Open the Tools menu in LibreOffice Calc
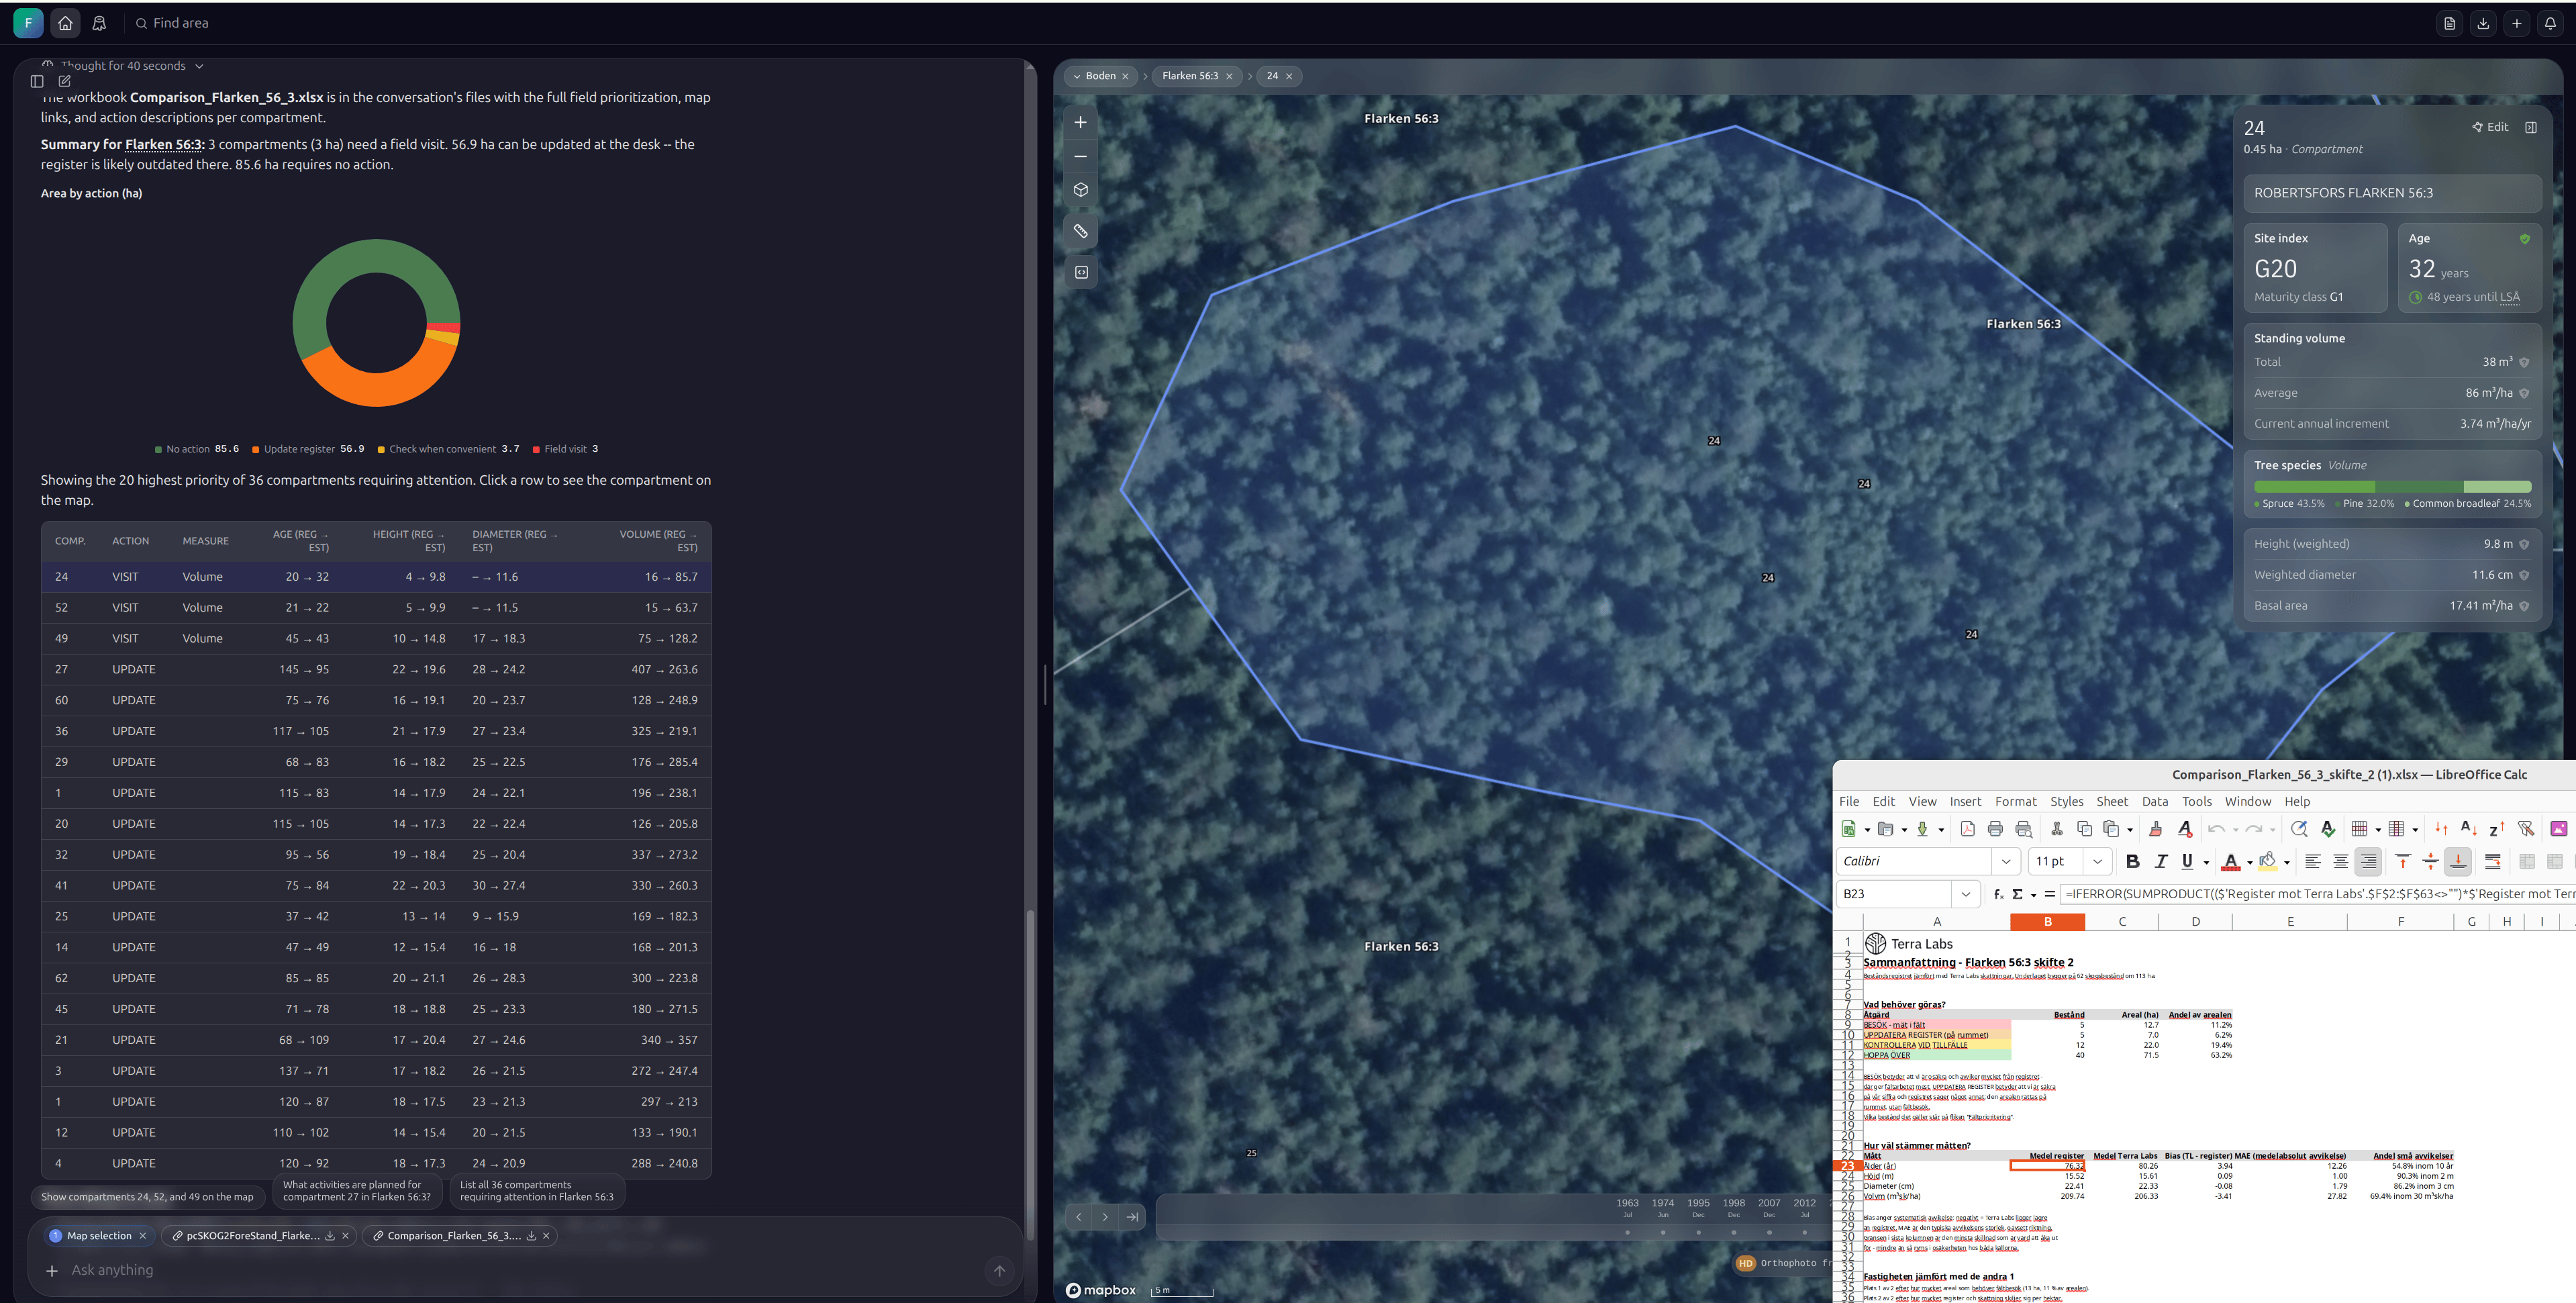 click(x=2196, y=802)
